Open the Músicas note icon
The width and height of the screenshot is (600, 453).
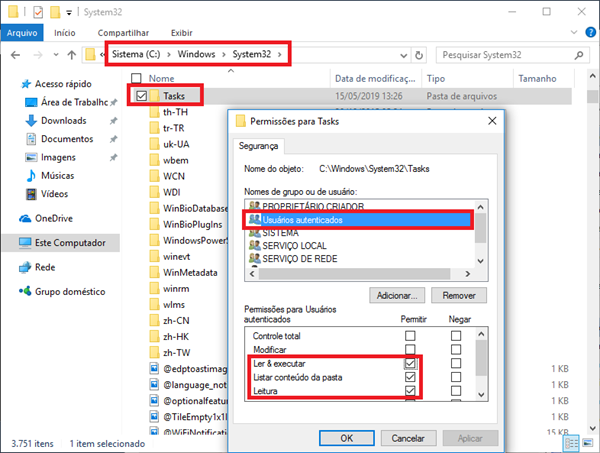coord(31,176)
